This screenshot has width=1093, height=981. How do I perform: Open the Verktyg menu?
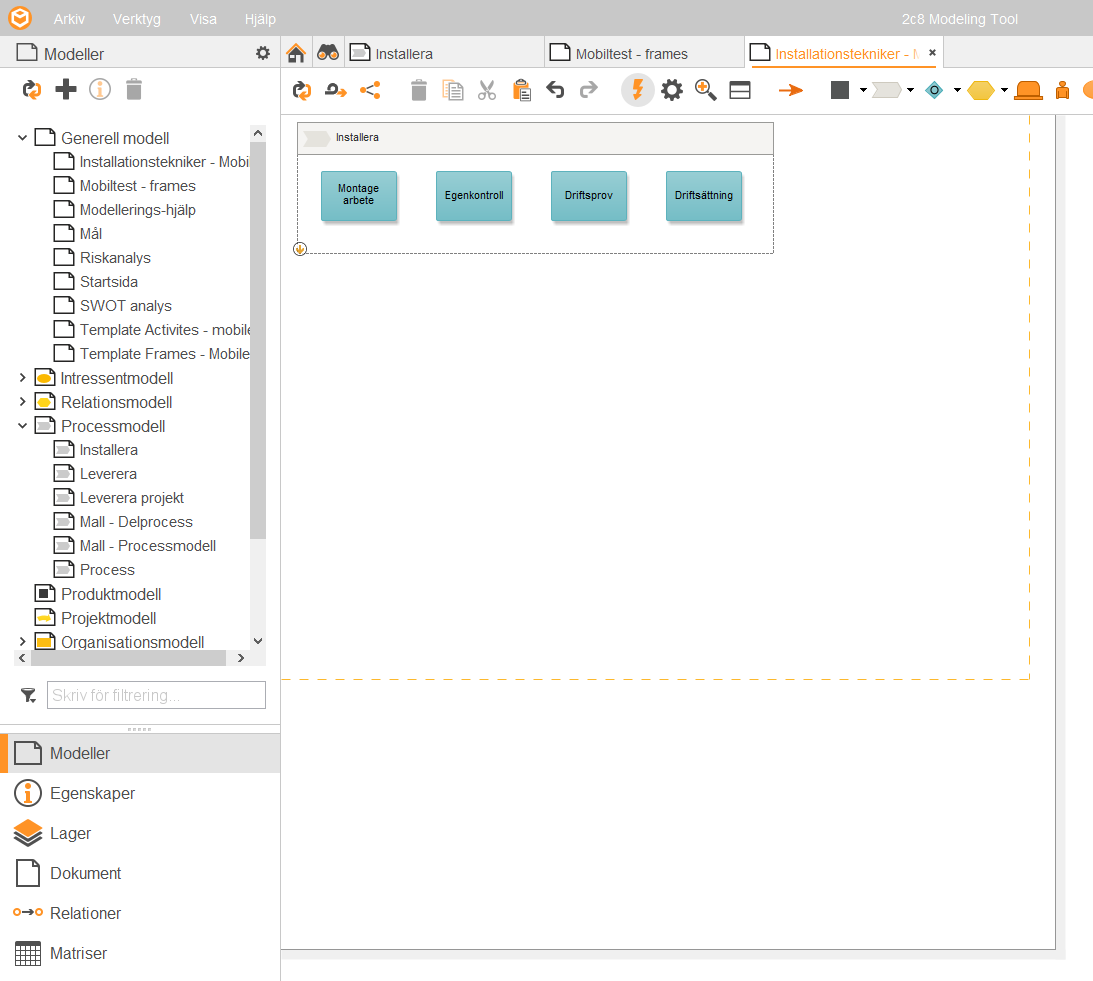(x=136, y=19)
